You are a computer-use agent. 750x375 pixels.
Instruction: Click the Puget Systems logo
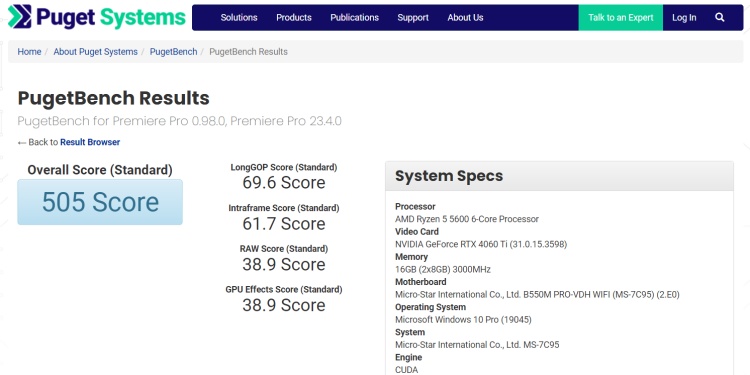pyautogui.click(x=97, y=17)
